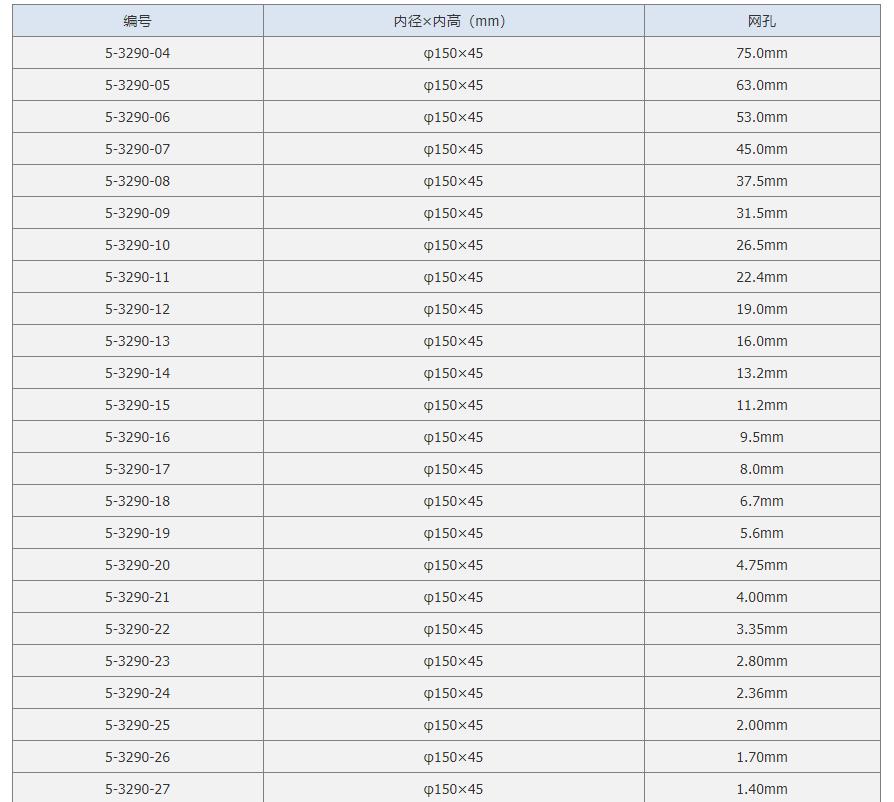Click the φ150×45 cell in the 5-3290-05 row
Image resolution: width=894 pixels, height=802 pixels.
pos(453,85)
